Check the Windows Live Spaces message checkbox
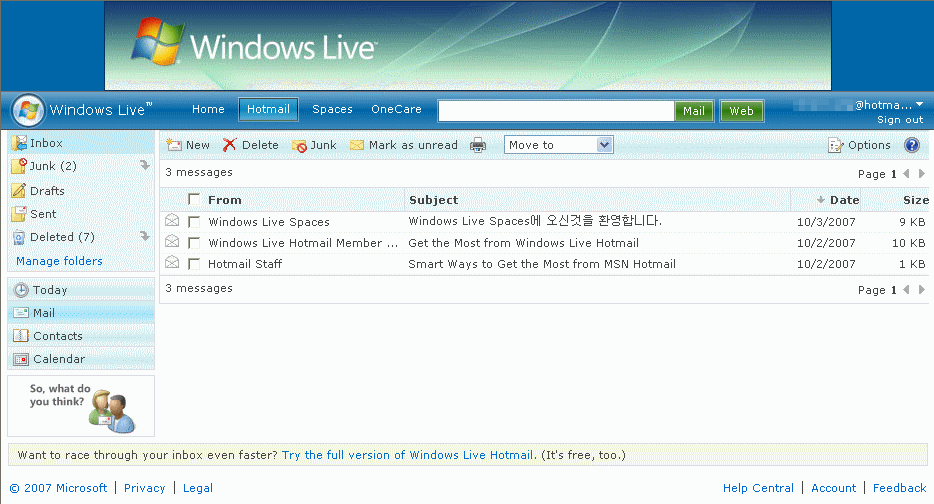Image resolution: width=934 pixels, height=504 pixels. (x=194, y=222)
